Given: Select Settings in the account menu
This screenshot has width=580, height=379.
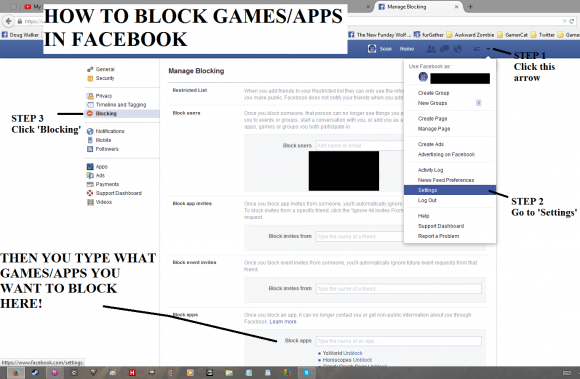Looking at the screenshot, I should point(450,190).
